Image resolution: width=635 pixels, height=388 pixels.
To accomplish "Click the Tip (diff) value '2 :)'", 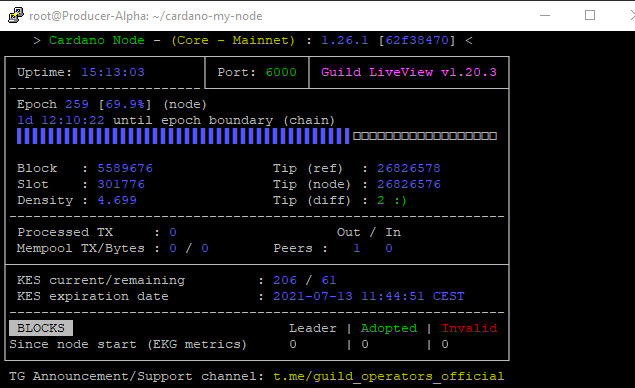I will pos(392,200).
